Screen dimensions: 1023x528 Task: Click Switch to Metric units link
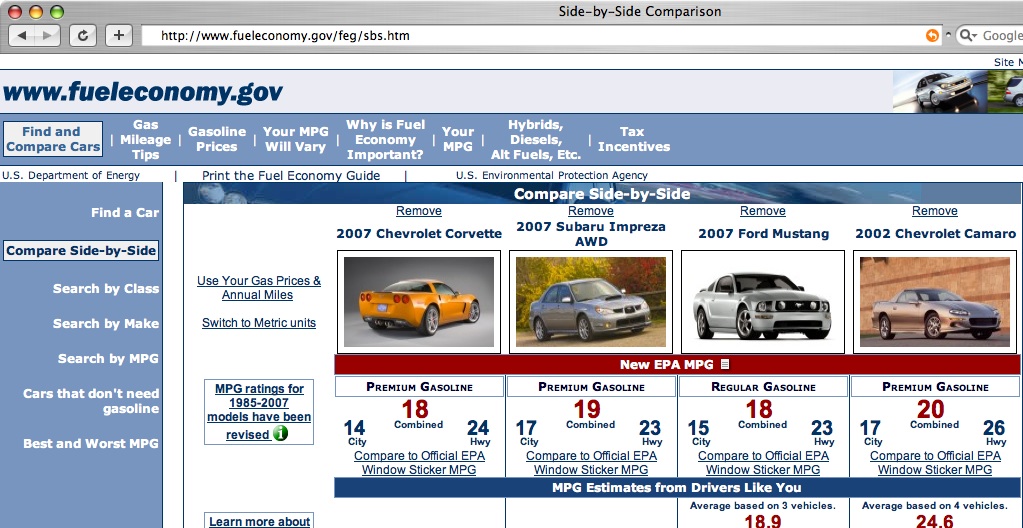coord(259,323)
